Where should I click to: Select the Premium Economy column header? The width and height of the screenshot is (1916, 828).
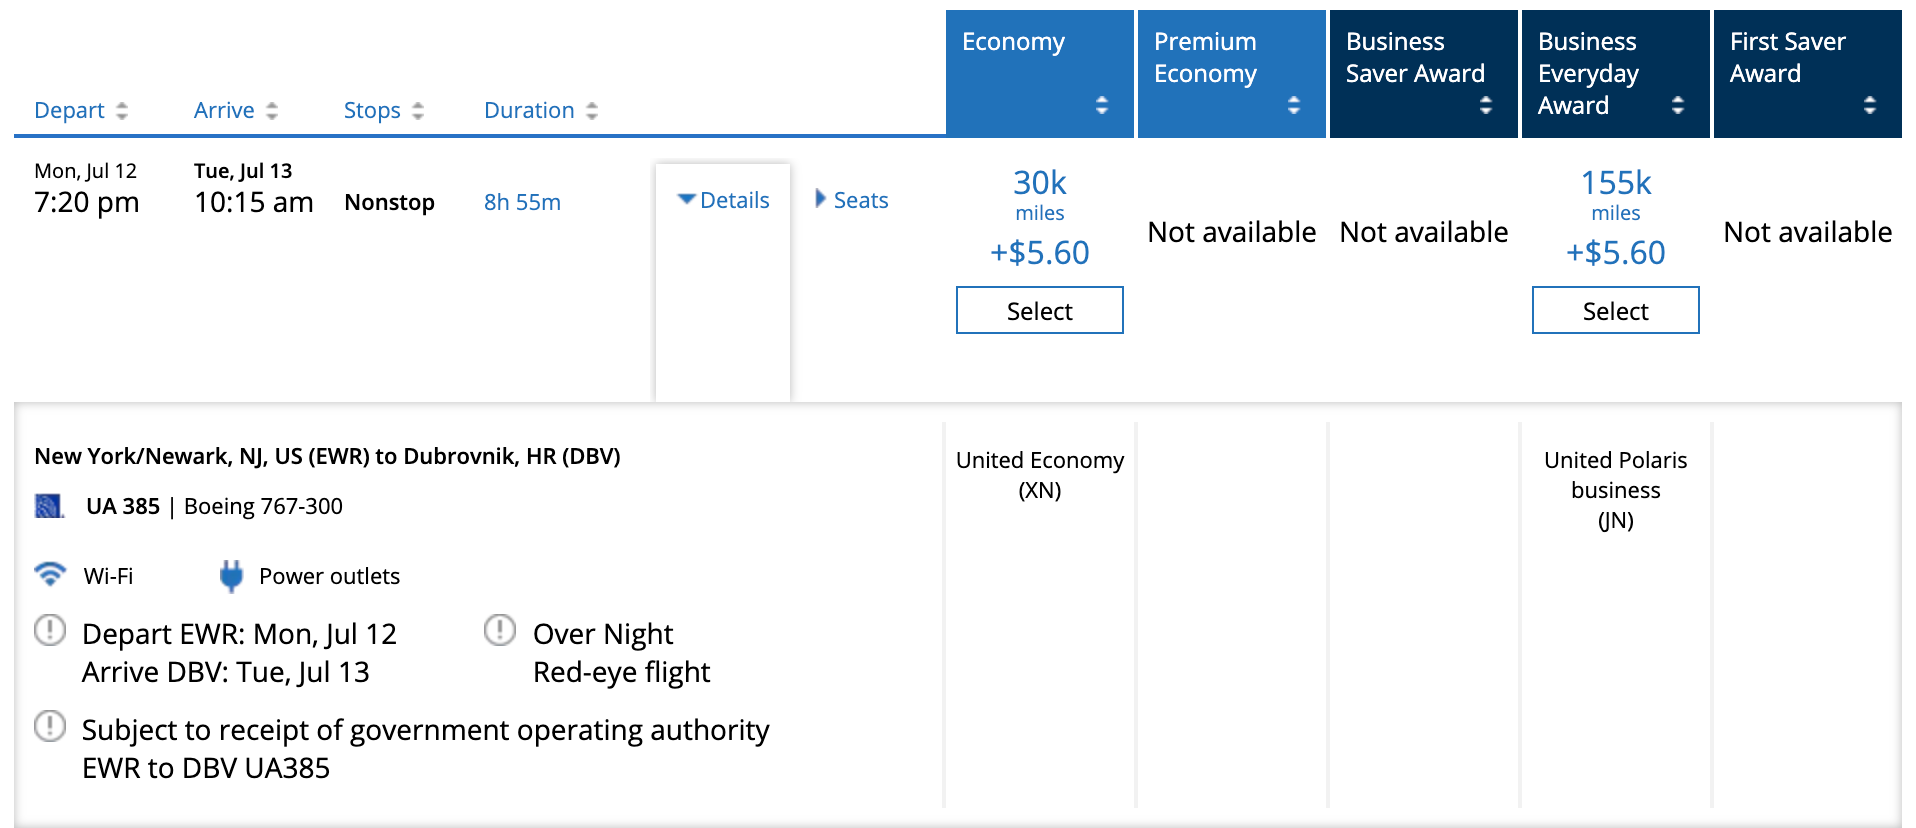1231,73
